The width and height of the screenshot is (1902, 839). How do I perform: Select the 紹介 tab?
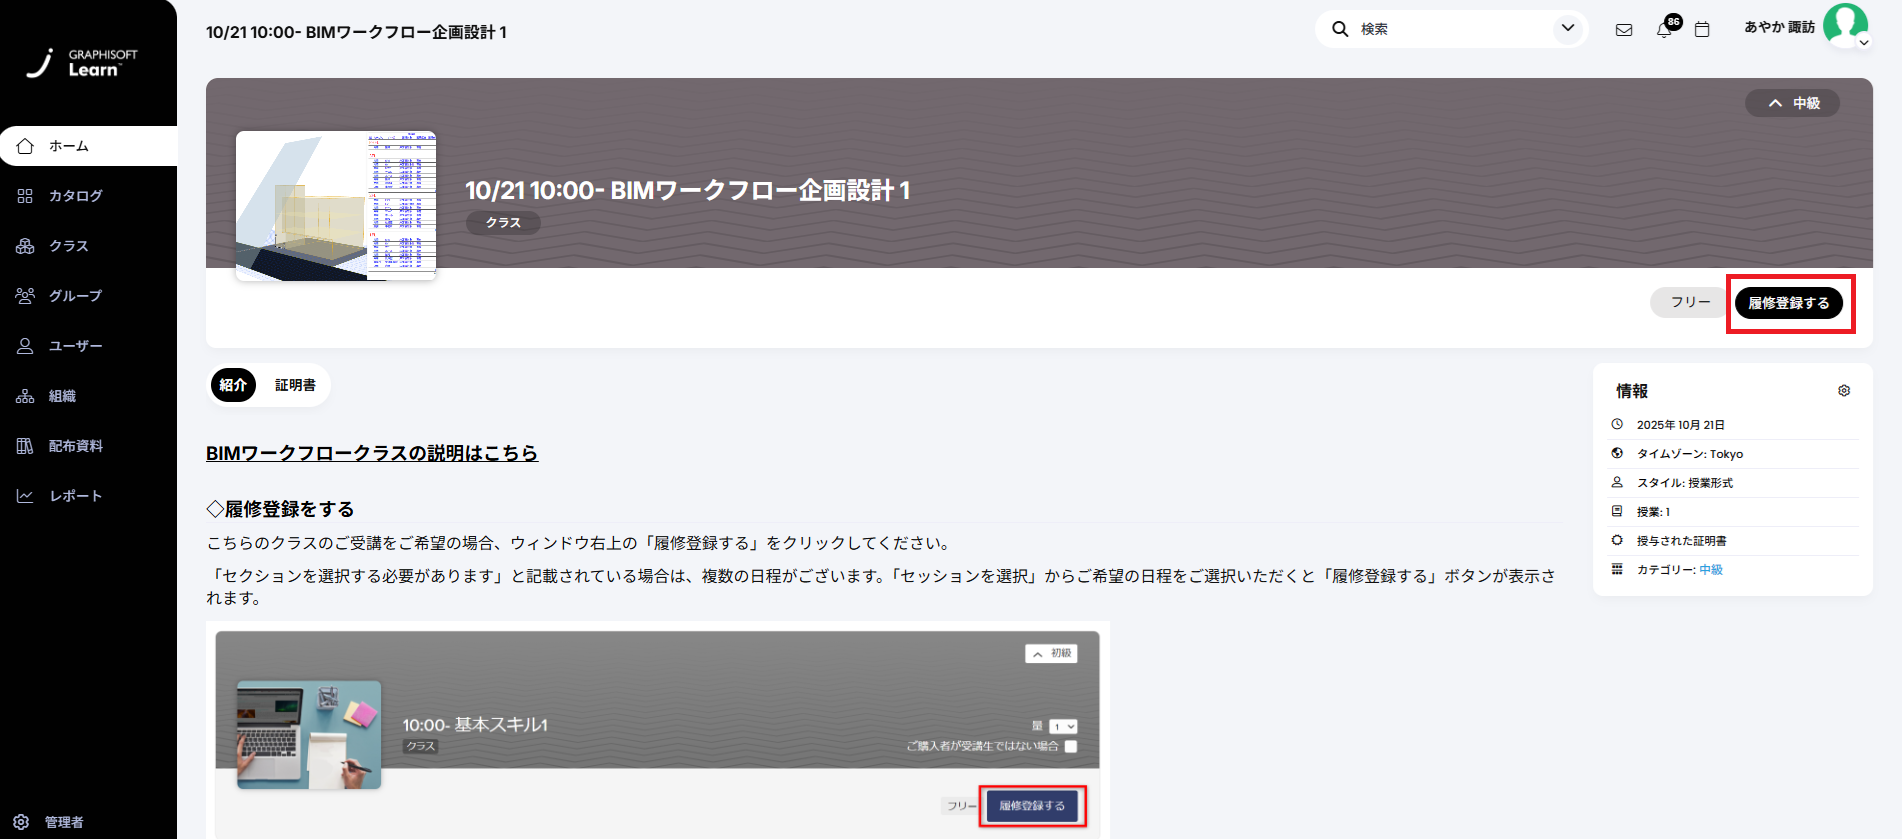pos(233,385)
